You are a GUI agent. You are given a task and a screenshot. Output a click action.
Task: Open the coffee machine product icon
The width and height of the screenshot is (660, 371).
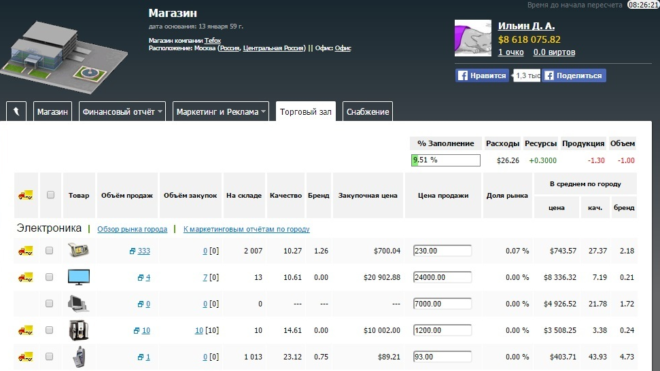point(79,330)
